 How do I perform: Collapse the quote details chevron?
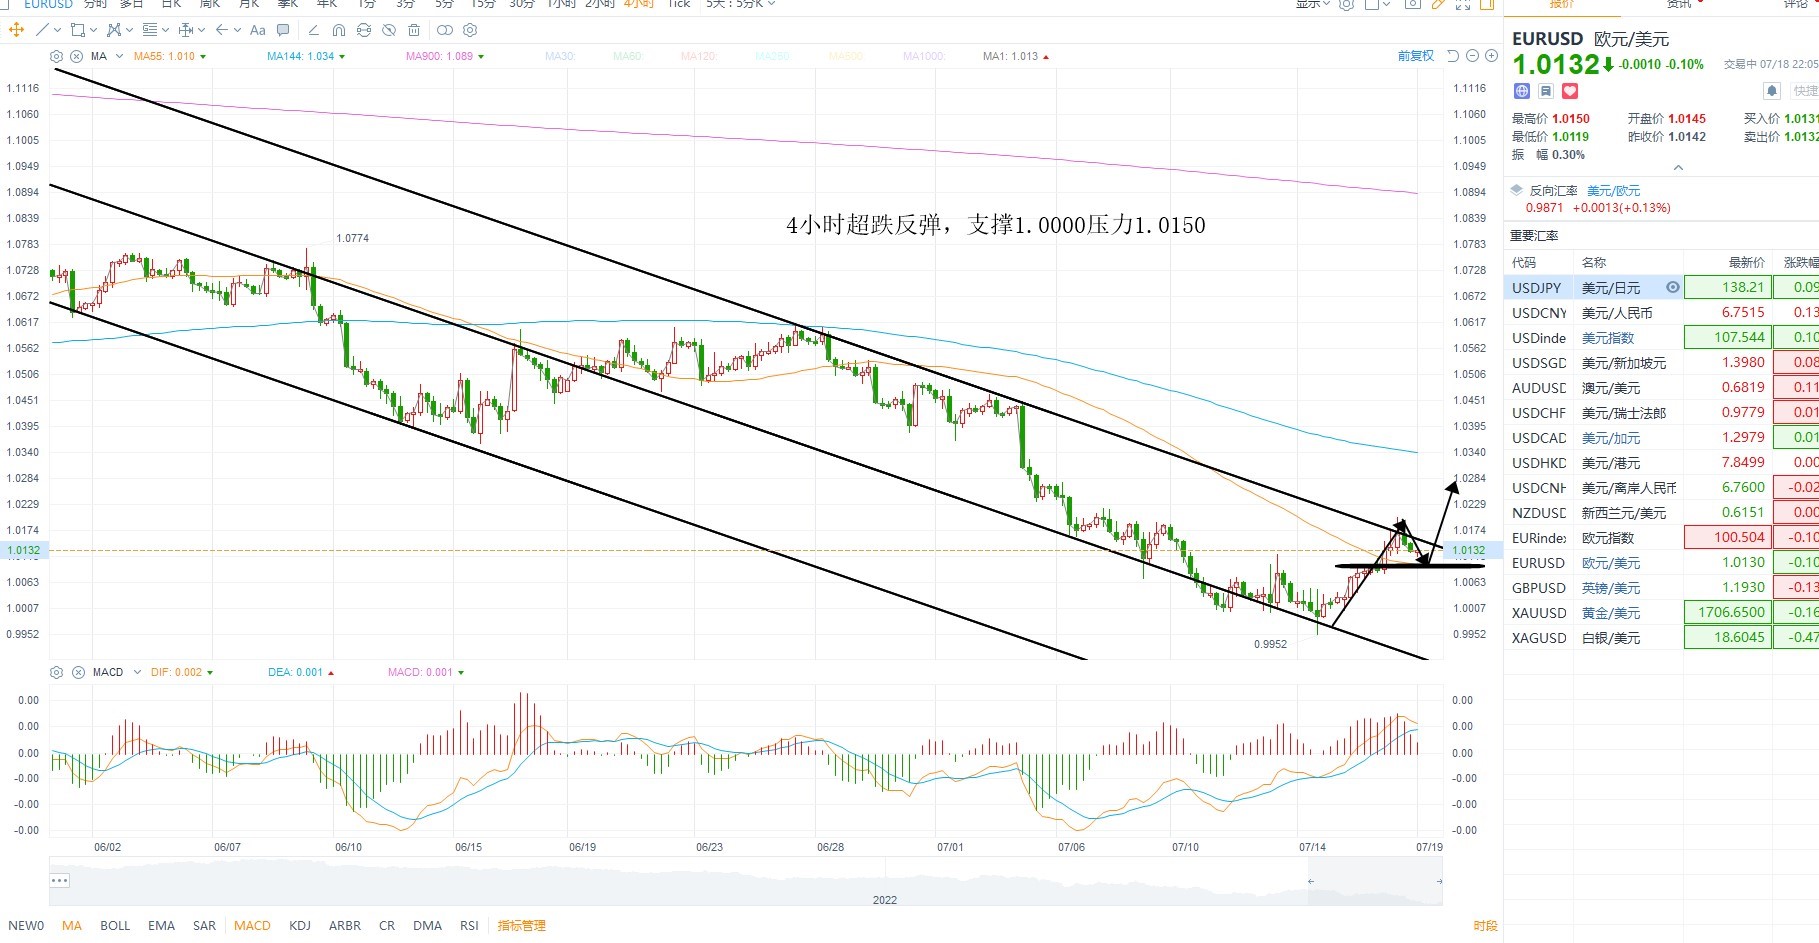pos(1678,167)
